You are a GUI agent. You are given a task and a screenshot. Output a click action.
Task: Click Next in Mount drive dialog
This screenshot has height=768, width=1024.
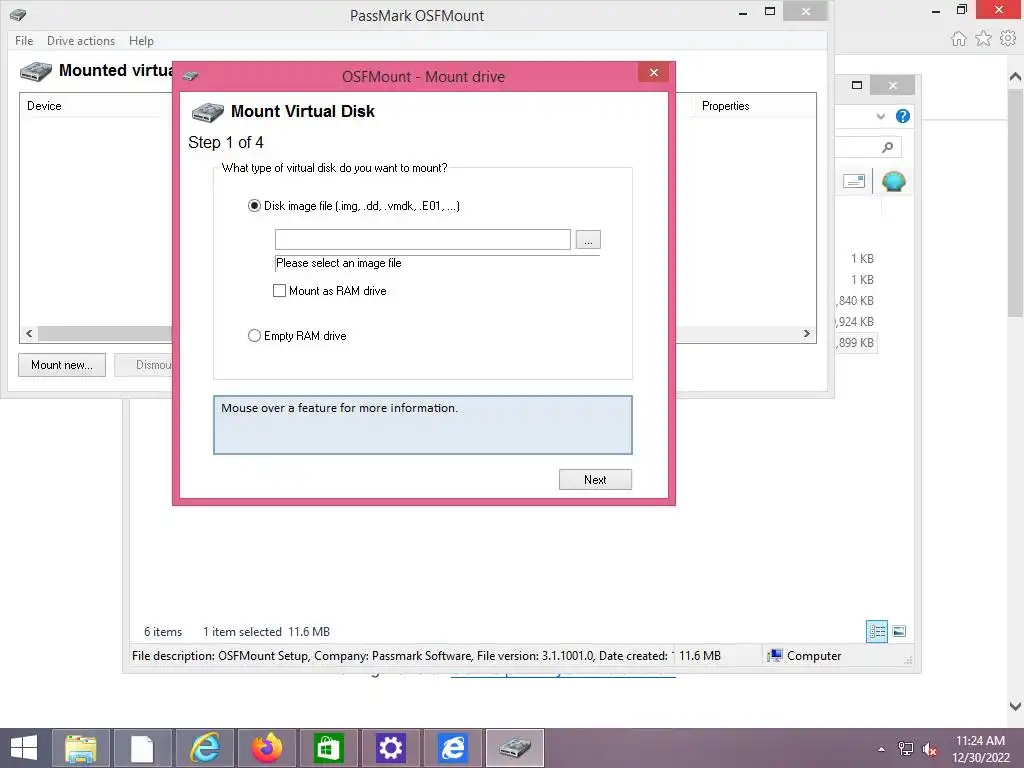pyautogui.click(x=595, y=479)
